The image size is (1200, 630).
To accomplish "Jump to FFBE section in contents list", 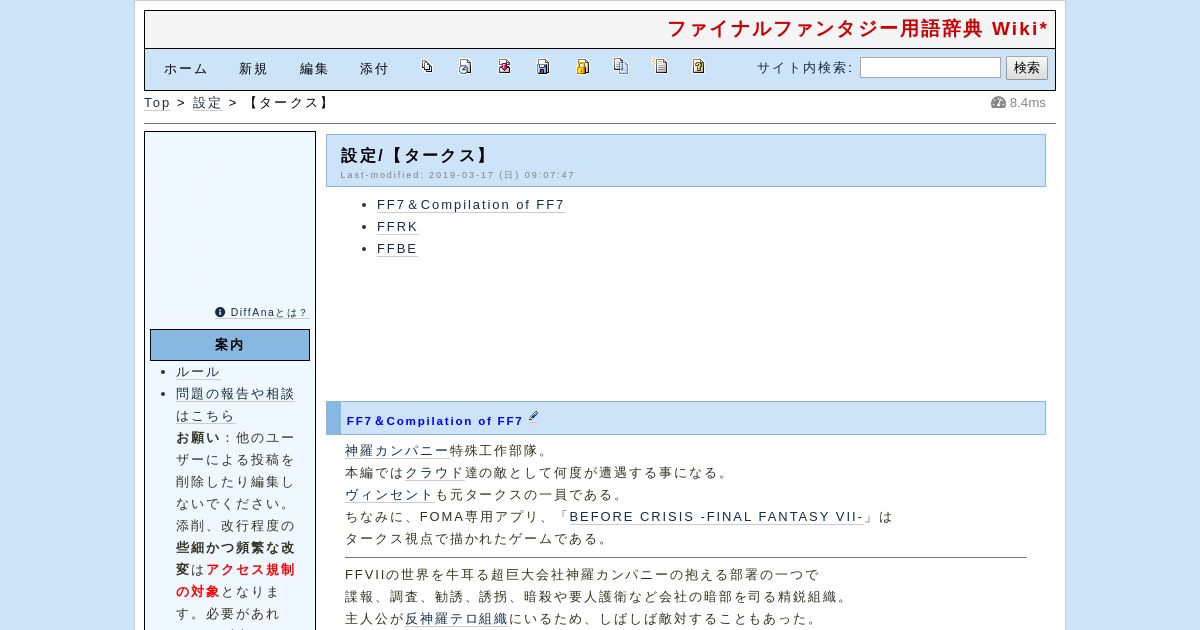I will coord(397,249).
